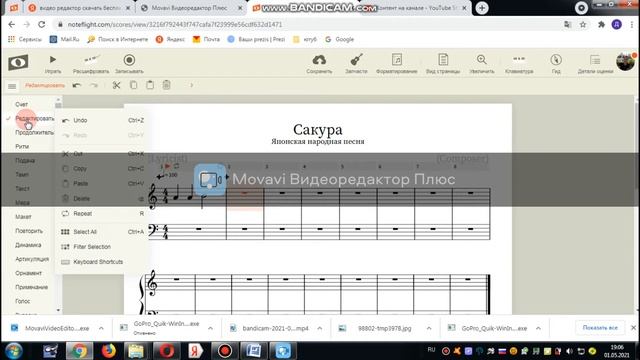Switch to Movavi Видеоредактор Плюс tab
The width and height of the screenshot is (640, 360).
coord(189,8)
